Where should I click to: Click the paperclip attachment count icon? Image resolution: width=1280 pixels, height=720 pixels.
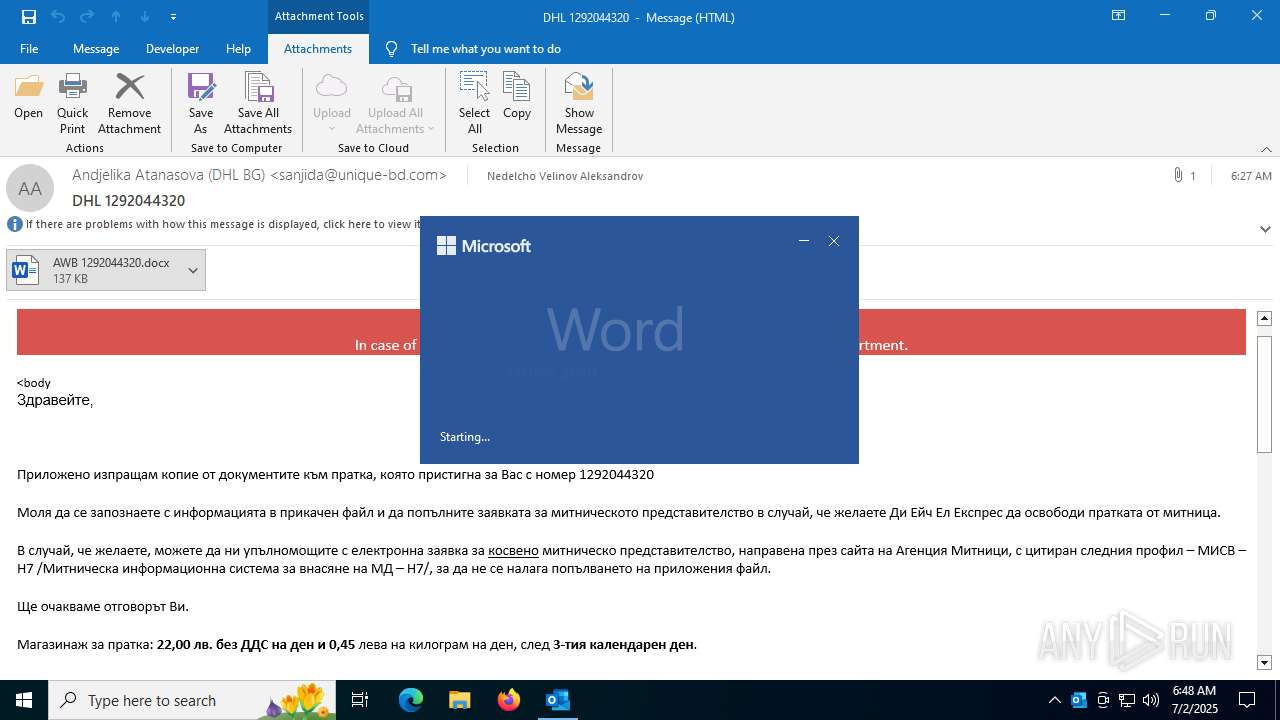[x=1178, y=175]
